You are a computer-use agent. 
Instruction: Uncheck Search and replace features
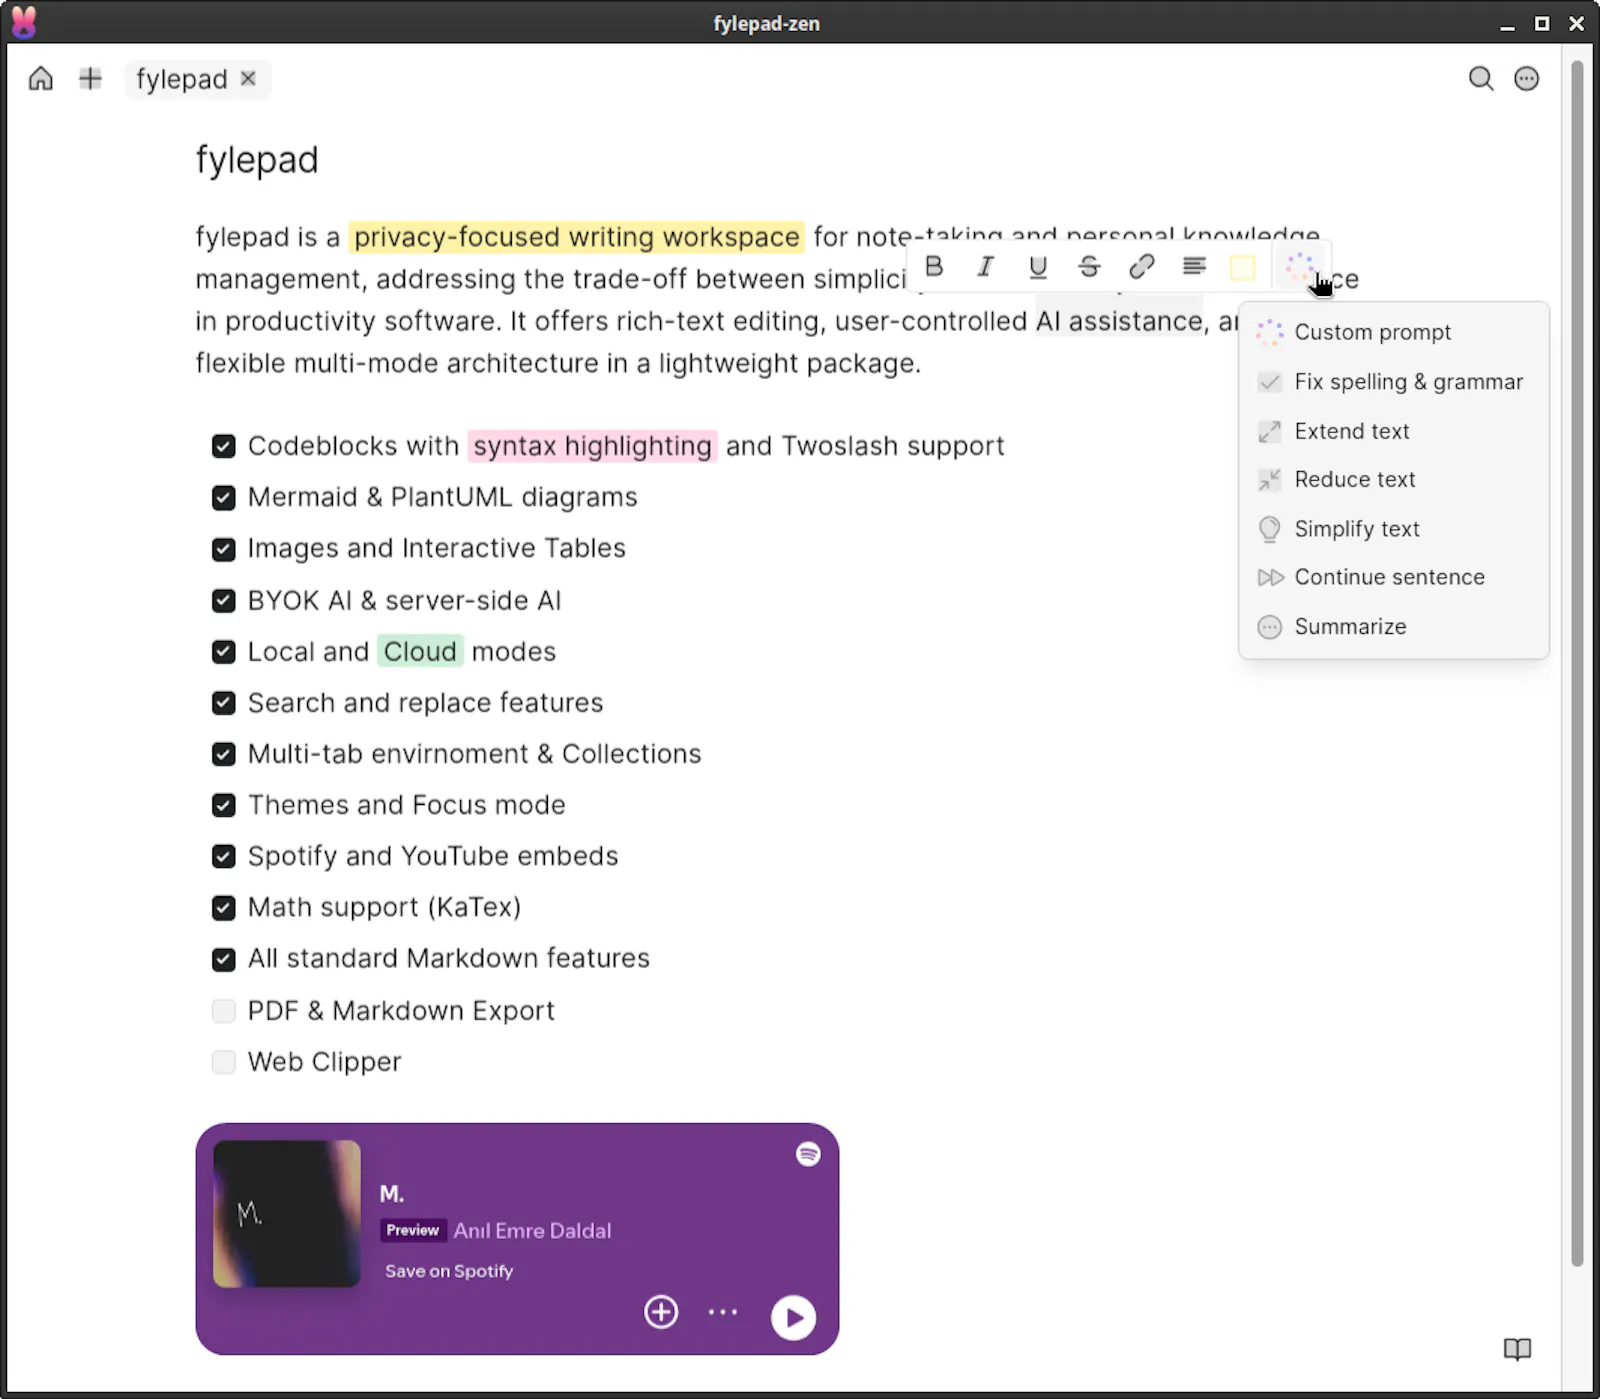224,703
